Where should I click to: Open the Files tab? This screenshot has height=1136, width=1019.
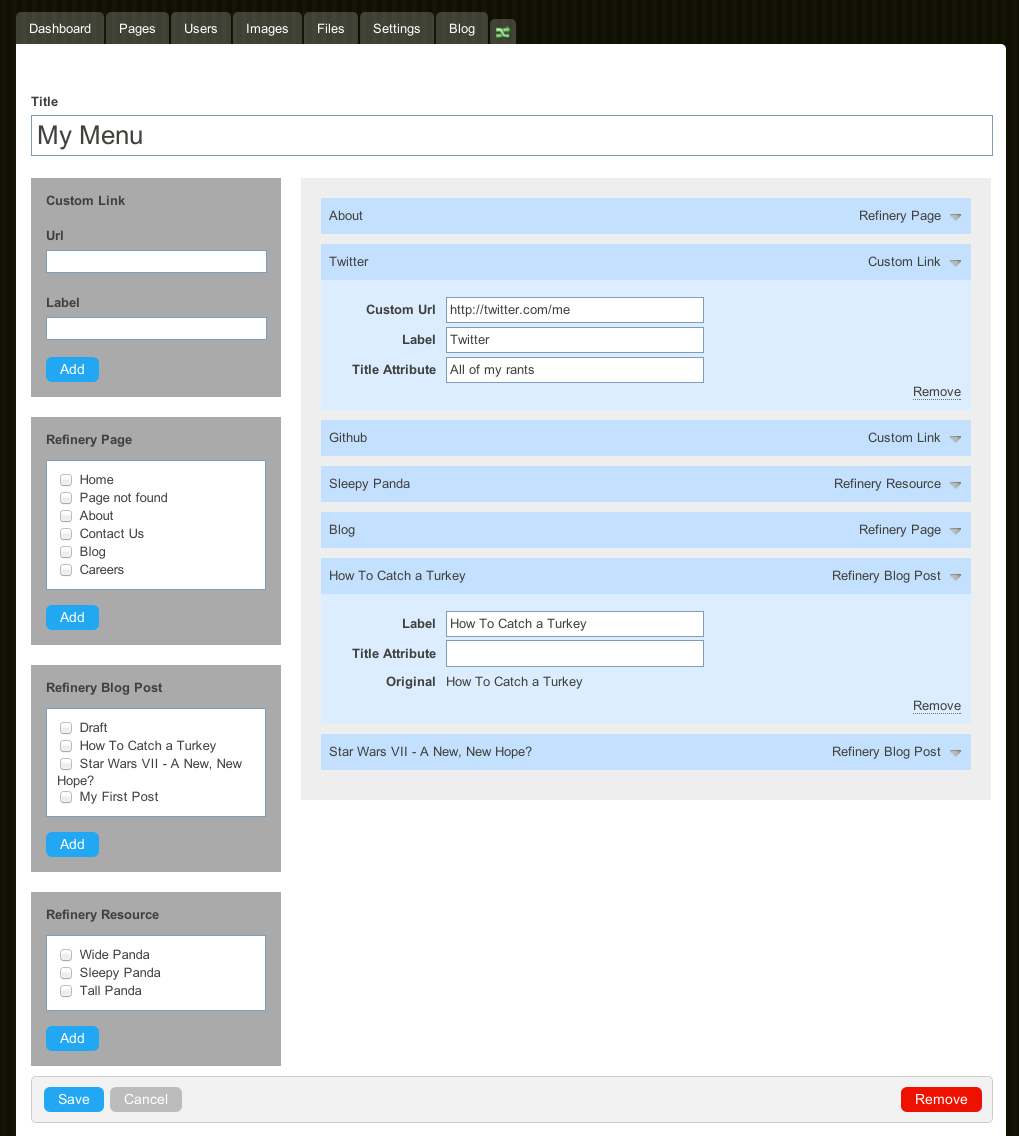point(330,28)
